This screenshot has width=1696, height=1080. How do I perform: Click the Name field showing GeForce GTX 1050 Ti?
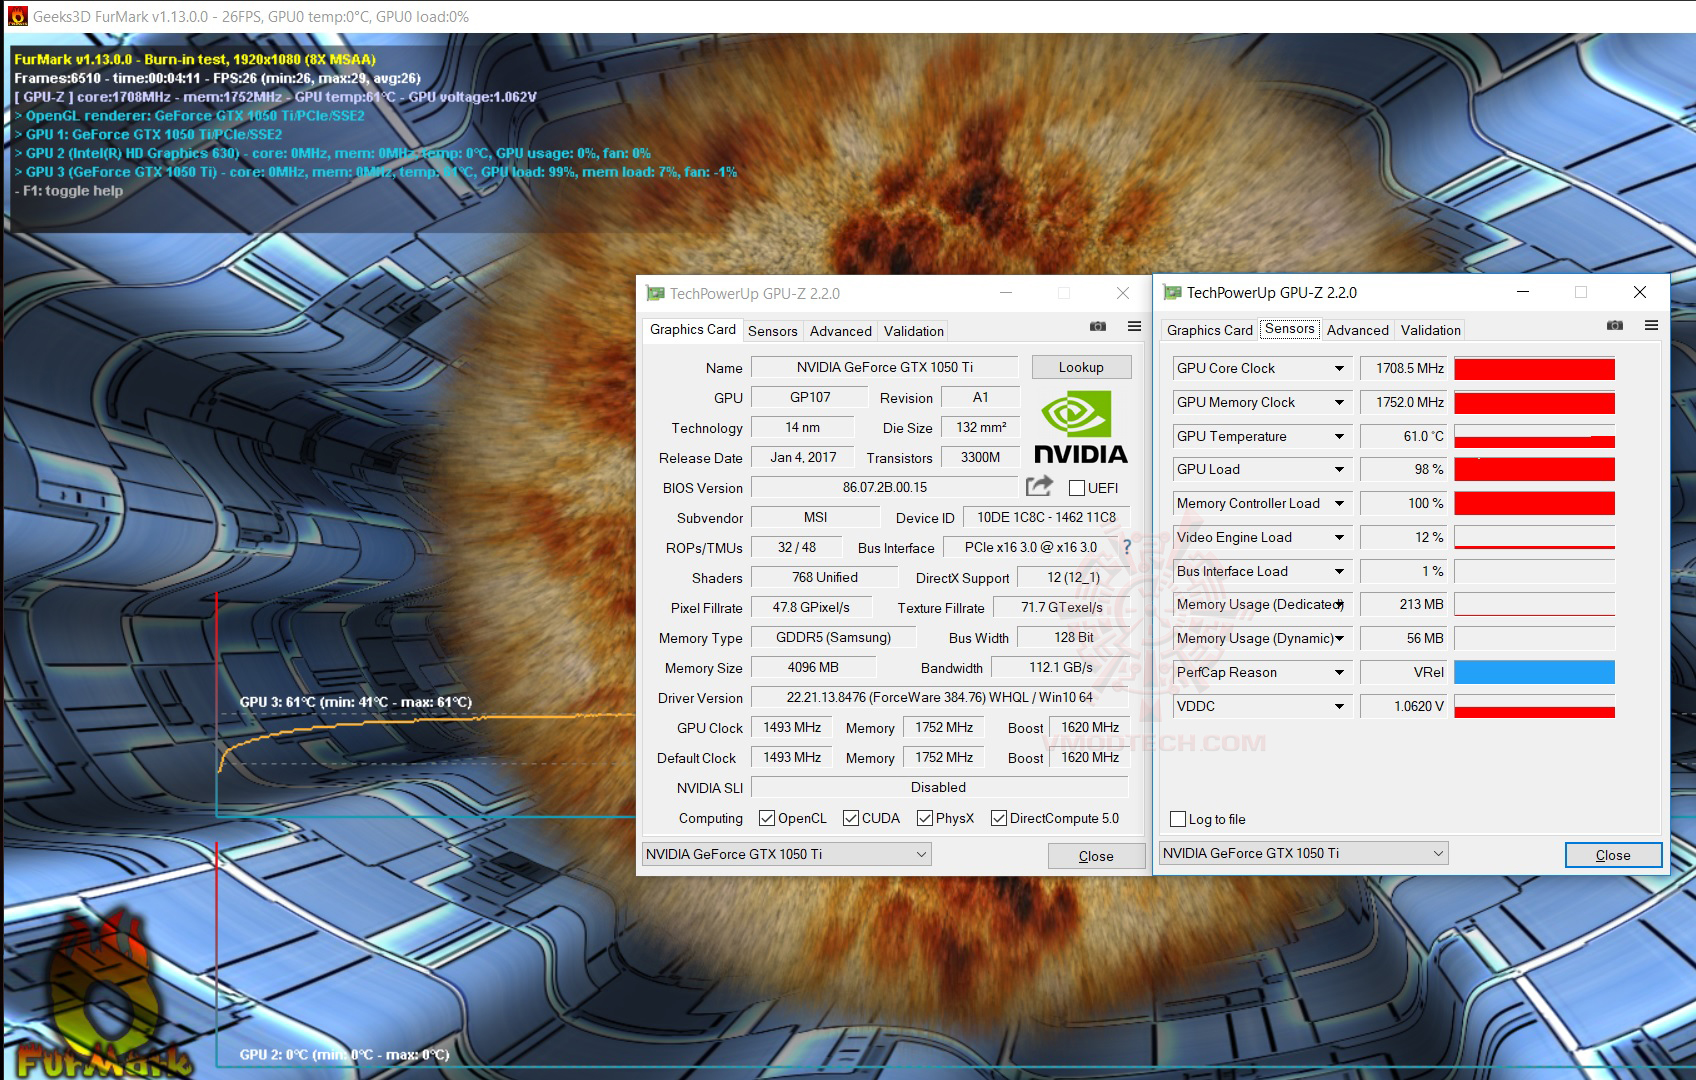click(x=885, y=367)
